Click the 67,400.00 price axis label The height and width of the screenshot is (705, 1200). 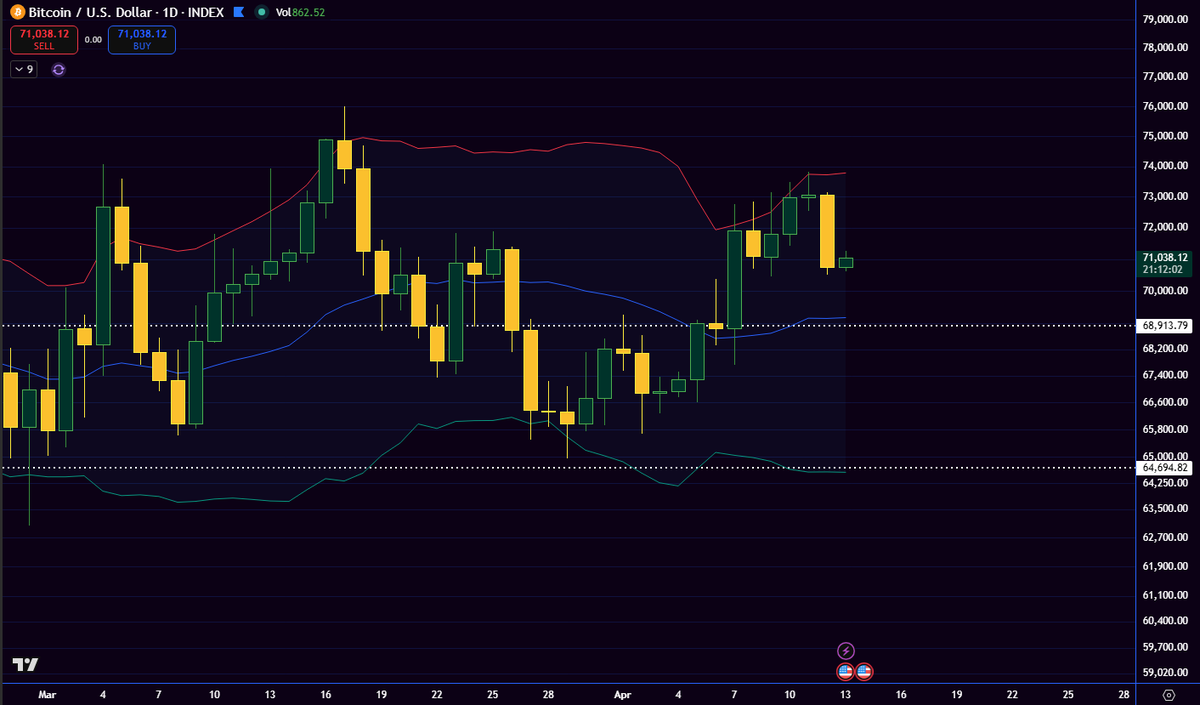pyautogui.click(x=1165, y=375)
